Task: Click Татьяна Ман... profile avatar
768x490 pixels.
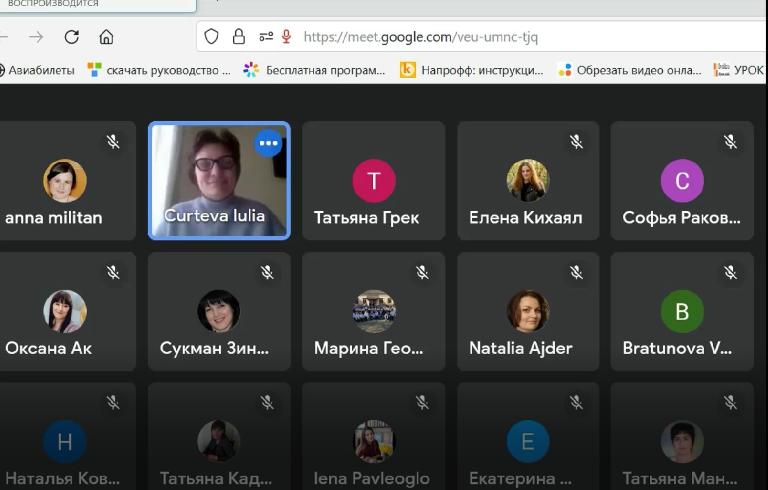Action: [x=682, y=441]
